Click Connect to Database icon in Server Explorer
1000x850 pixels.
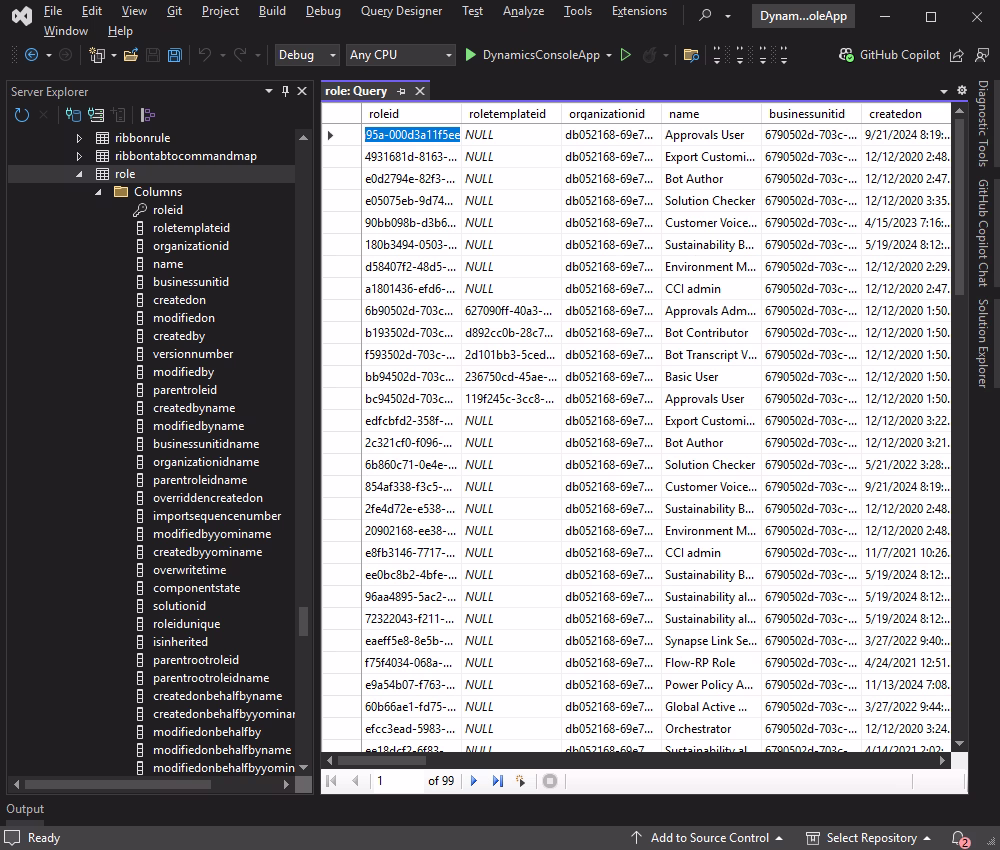(73, 115)
